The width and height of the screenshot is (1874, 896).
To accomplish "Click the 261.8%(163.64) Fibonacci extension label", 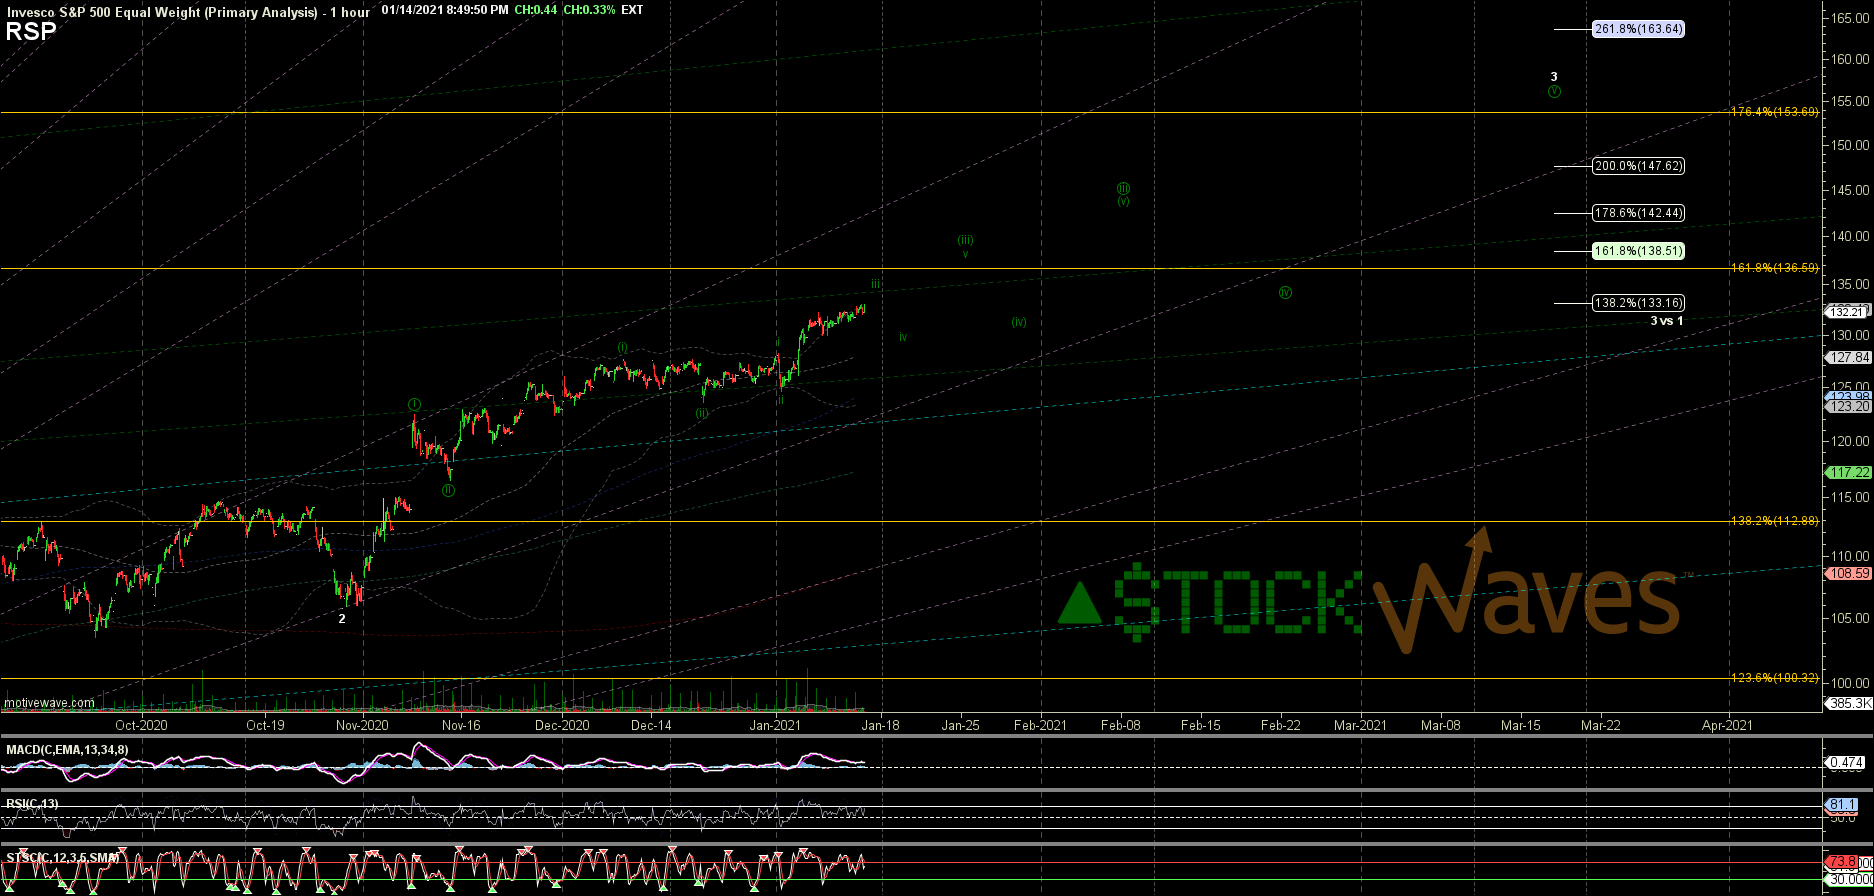I will click(1638, 29).
